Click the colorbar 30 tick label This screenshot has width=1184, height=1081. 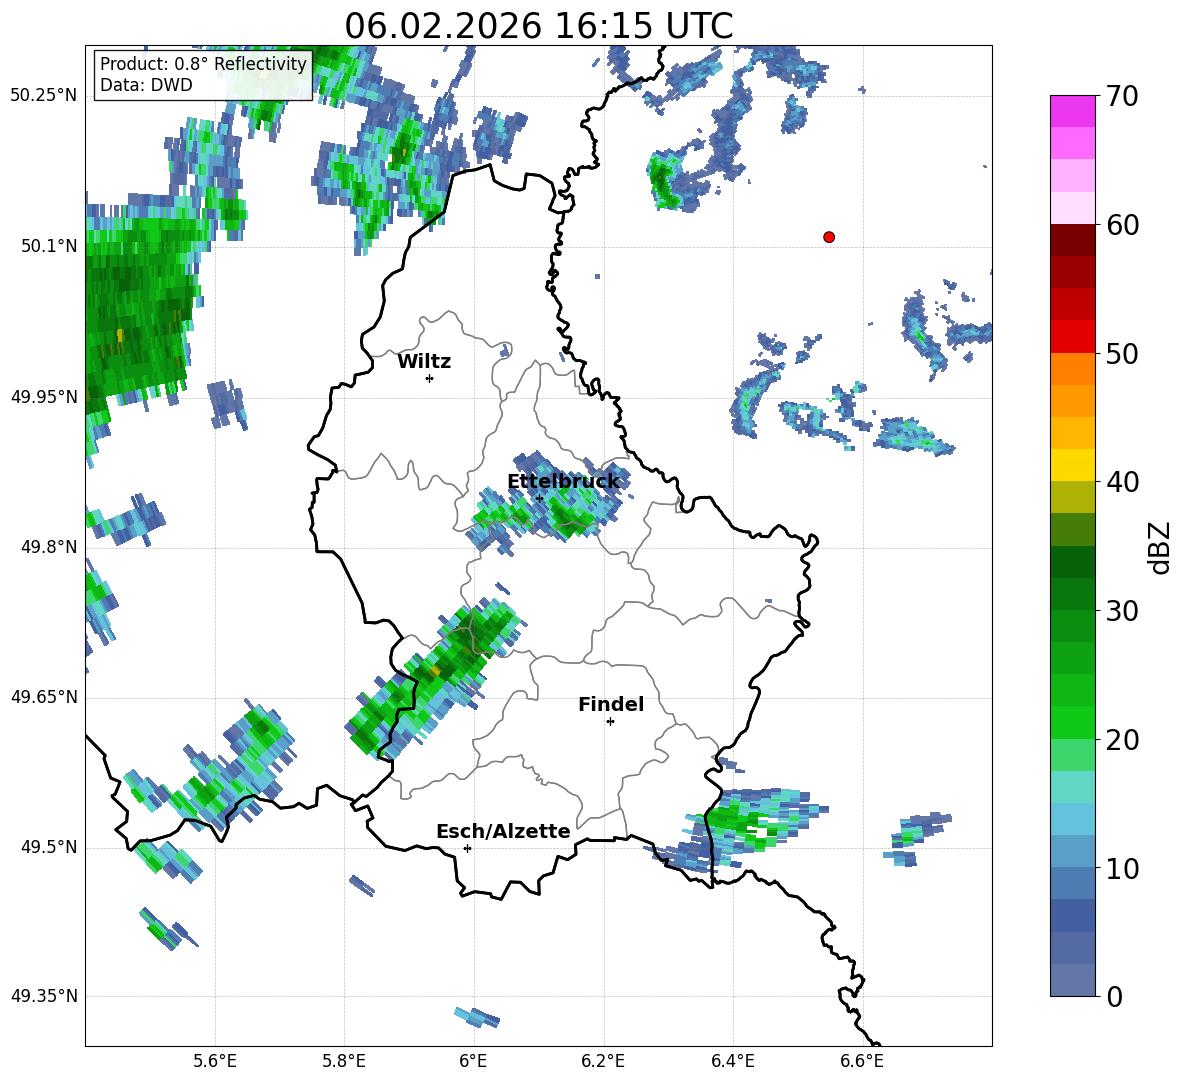pos(1122,611)
